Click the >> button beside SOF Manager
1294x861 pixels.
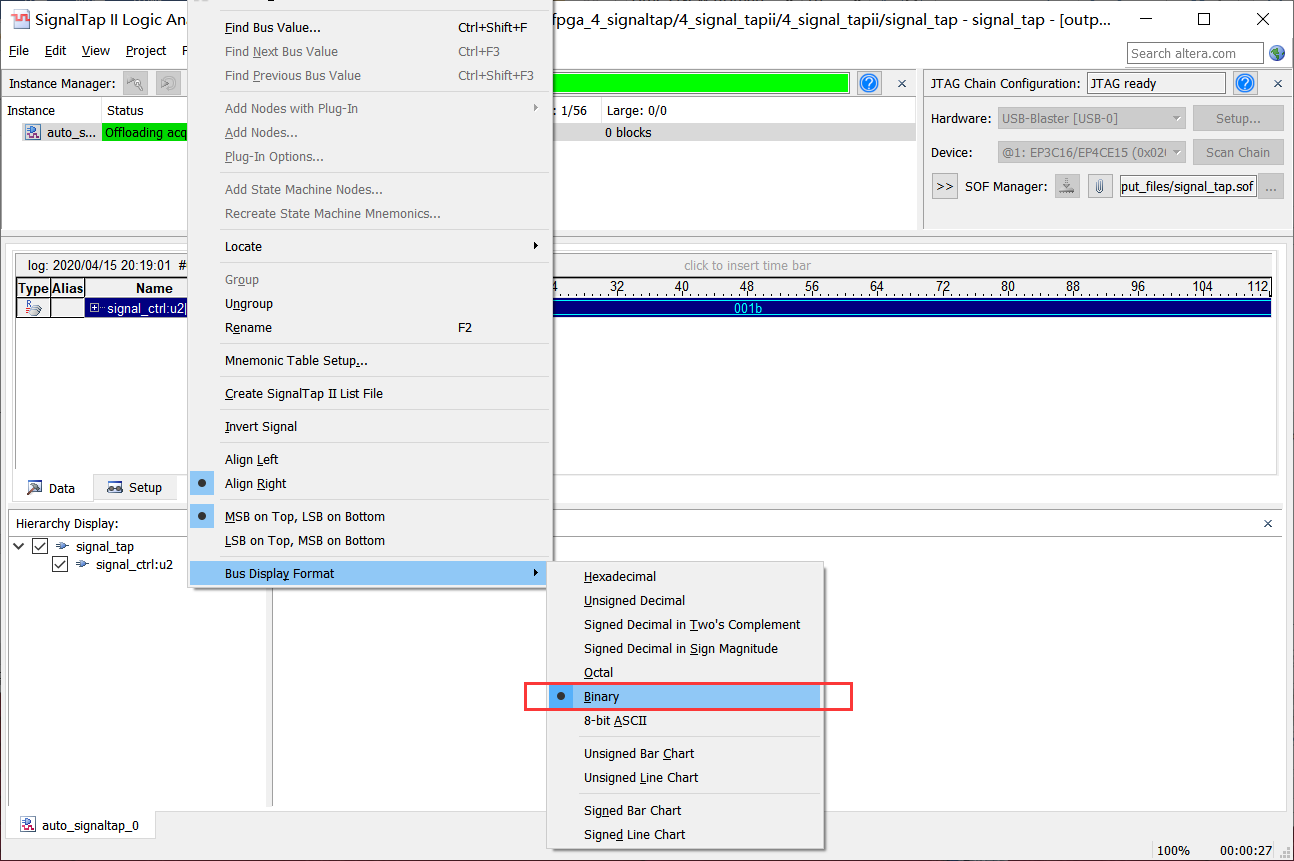pos(945,186)
